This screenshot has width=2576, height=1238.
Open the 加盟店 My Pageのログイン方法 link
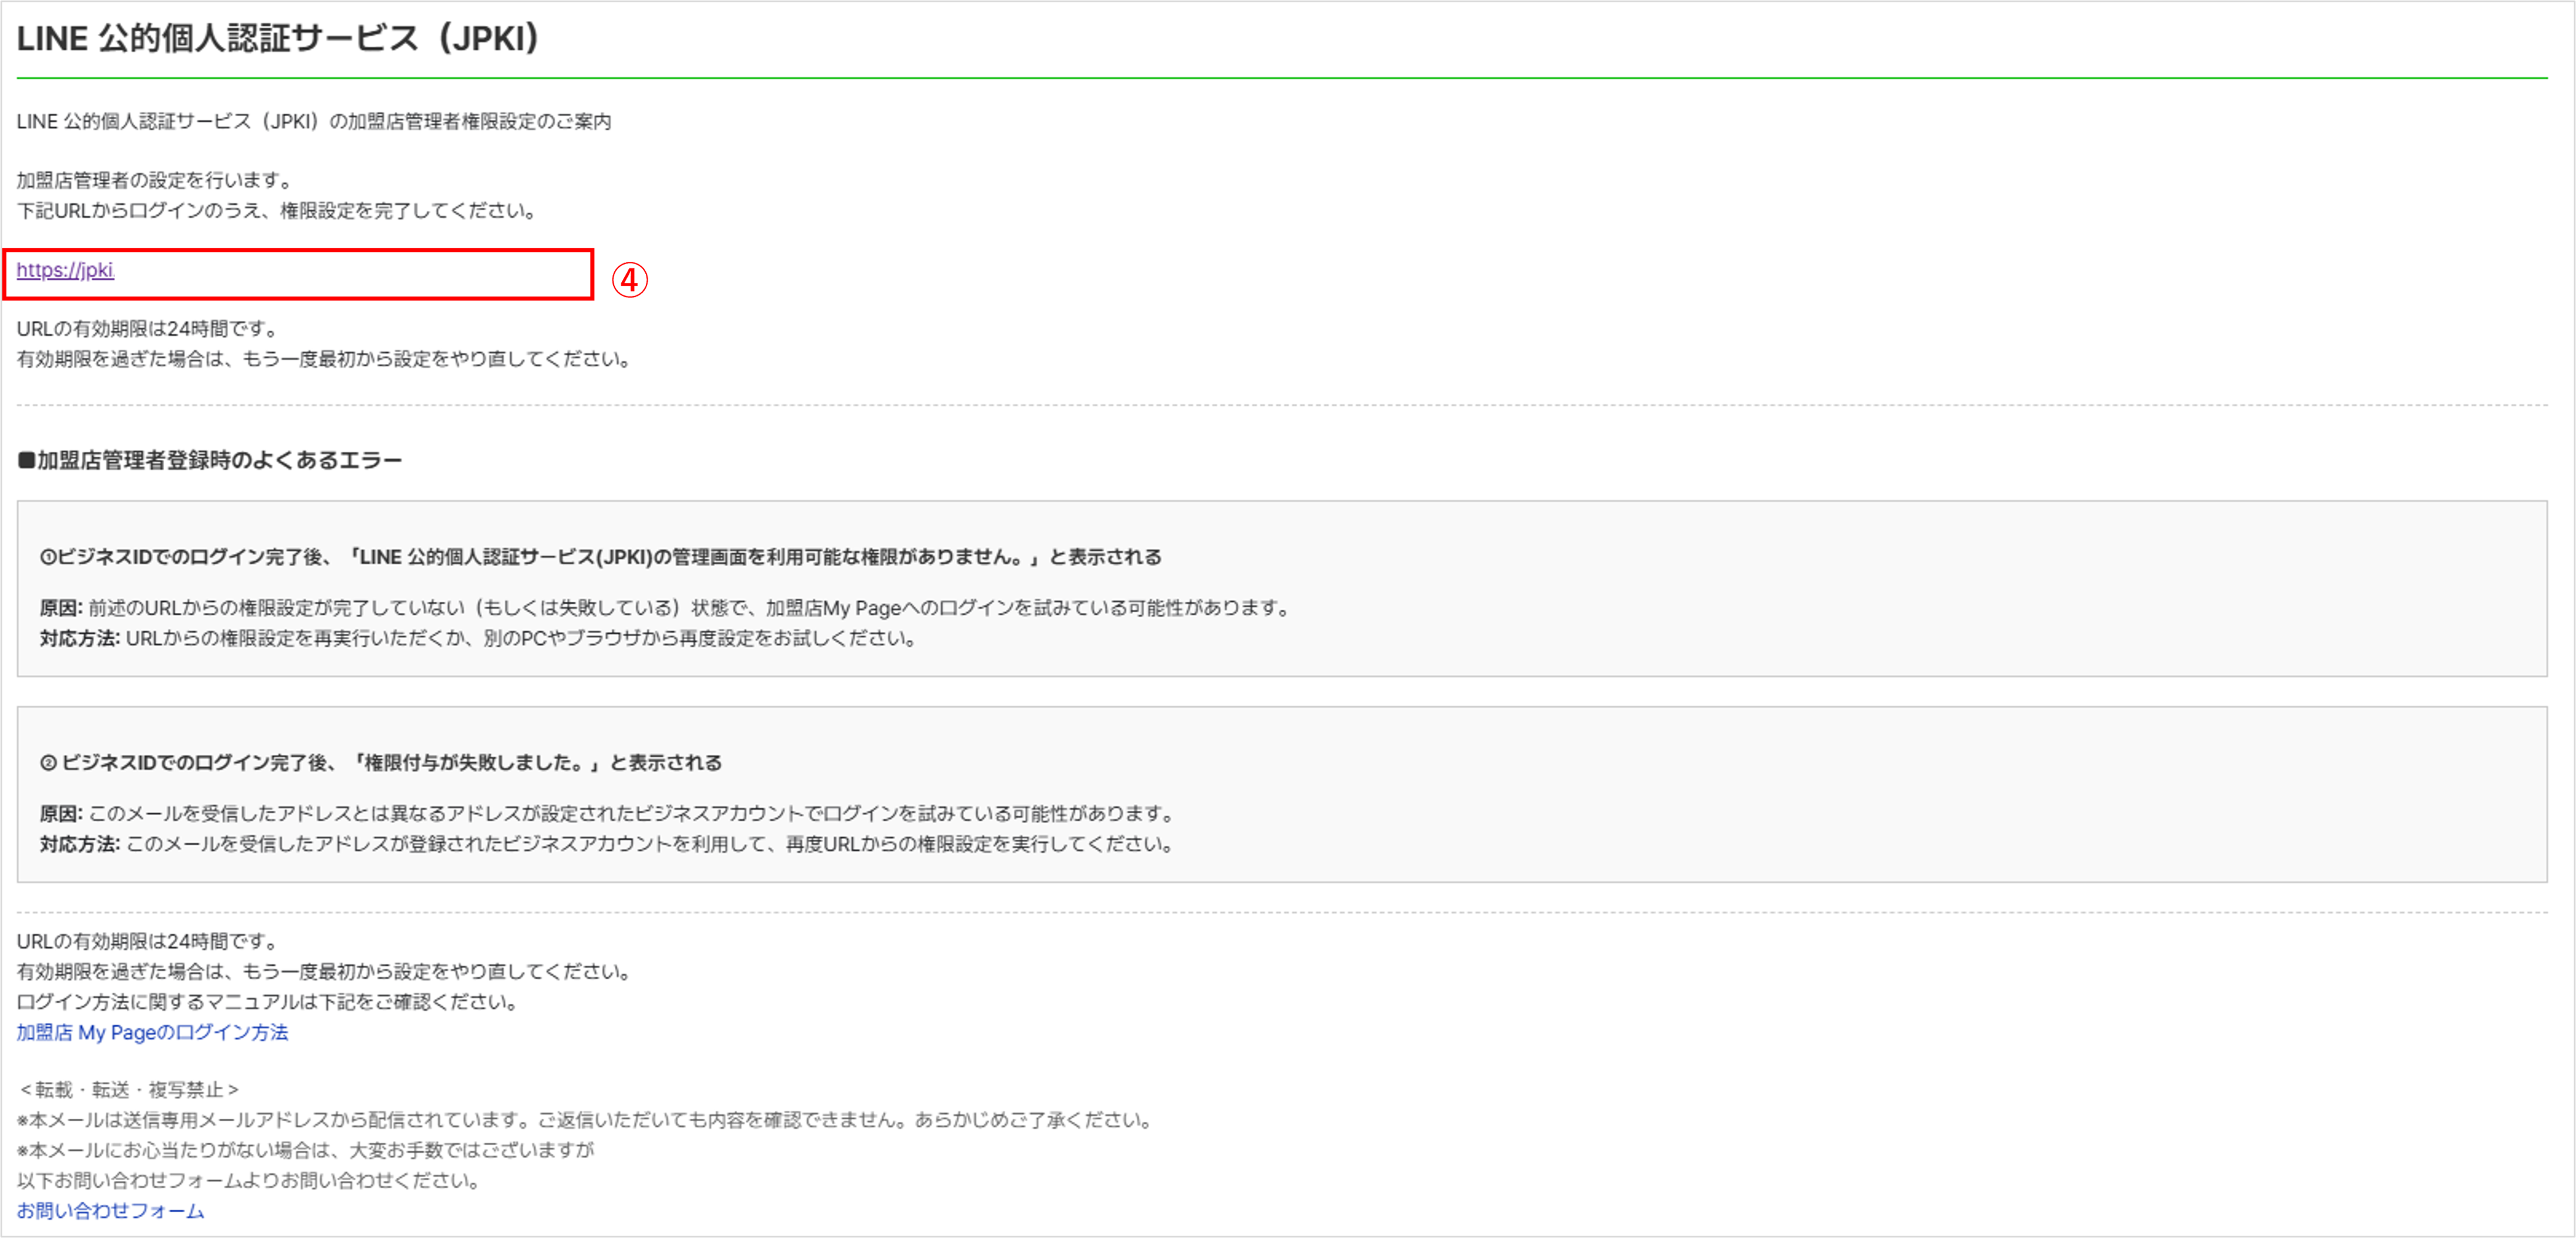(x=152, y=1032)
